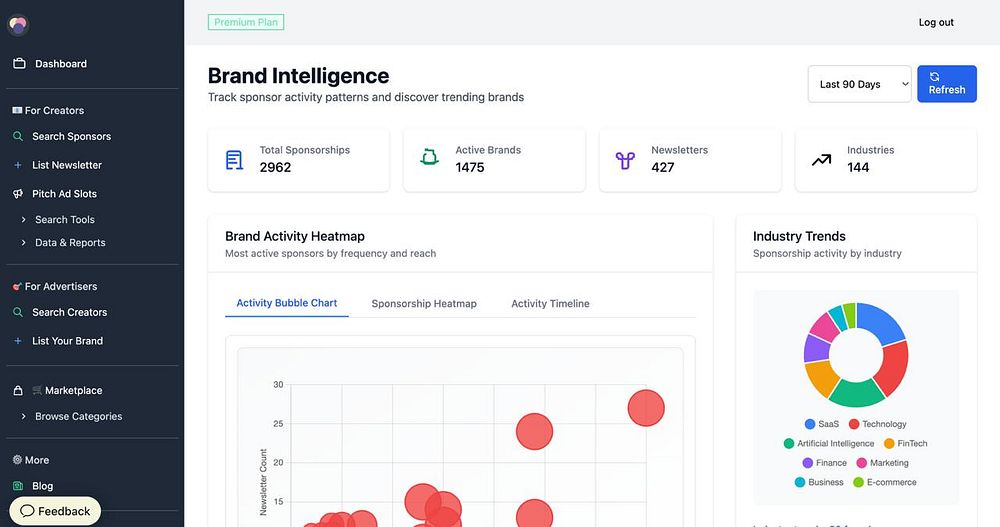The image size is (1000, 527).
Task: Click the Log out link
Action: coord(936,22)
